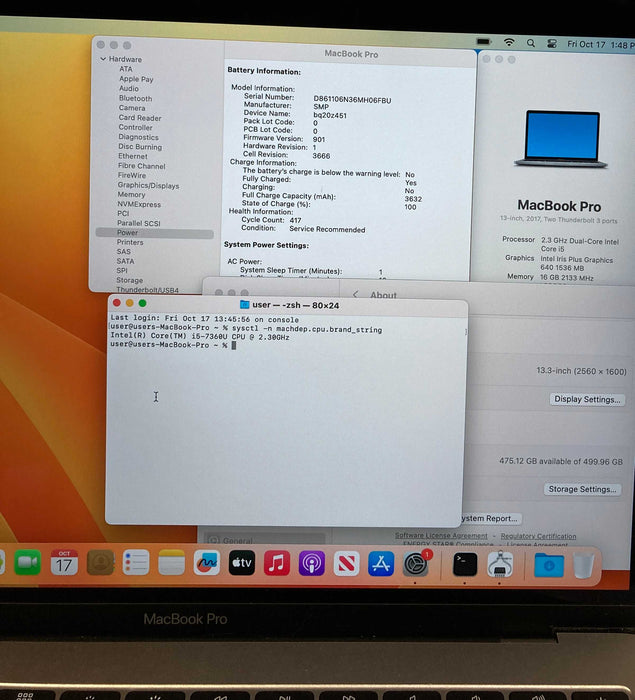Select Controller in hardware list

pos(135,127)
